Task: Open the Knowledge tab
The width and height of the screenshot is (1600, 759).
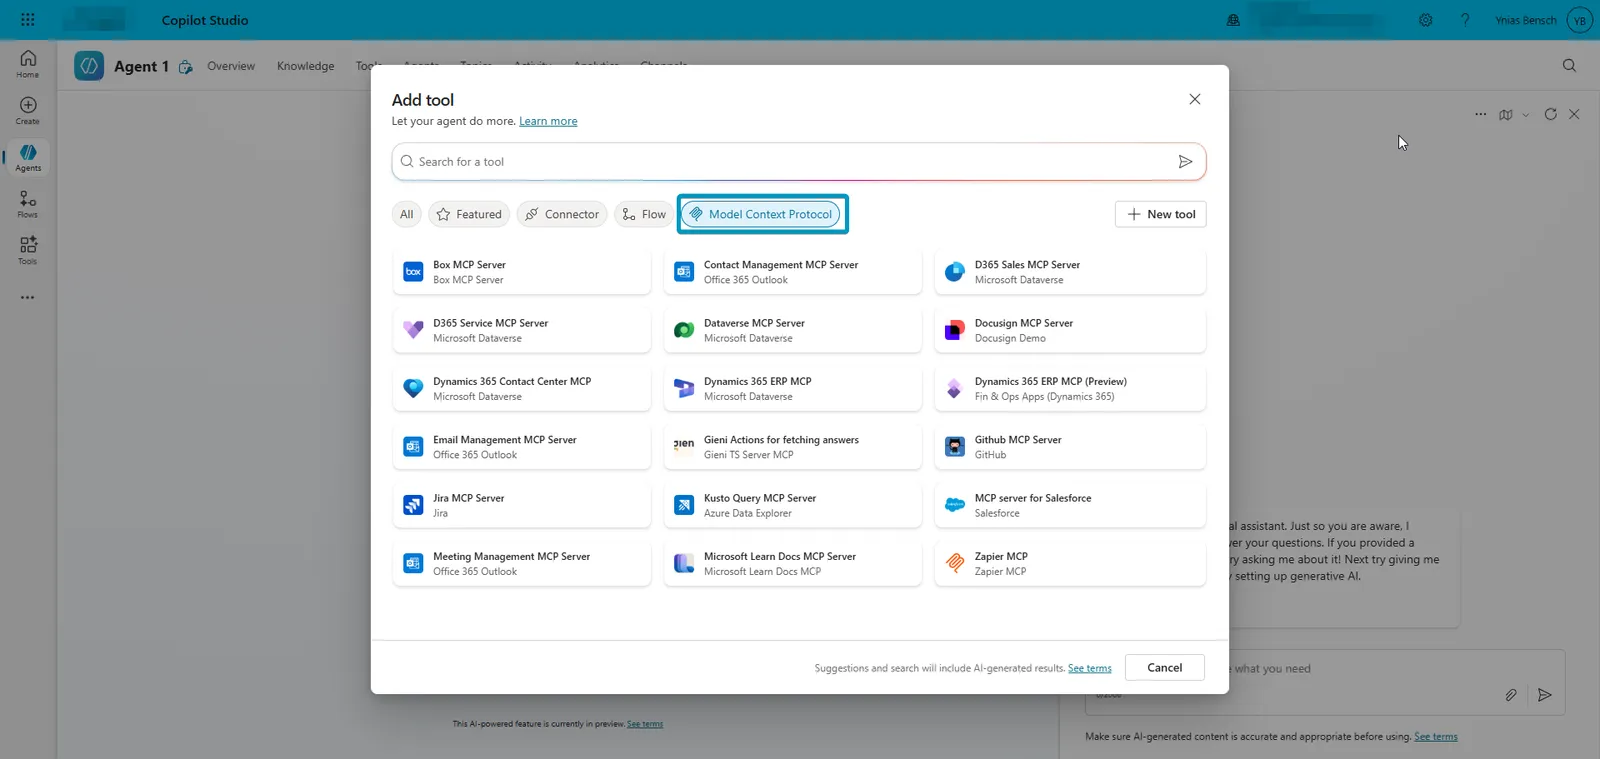Action: coord(306,66)
